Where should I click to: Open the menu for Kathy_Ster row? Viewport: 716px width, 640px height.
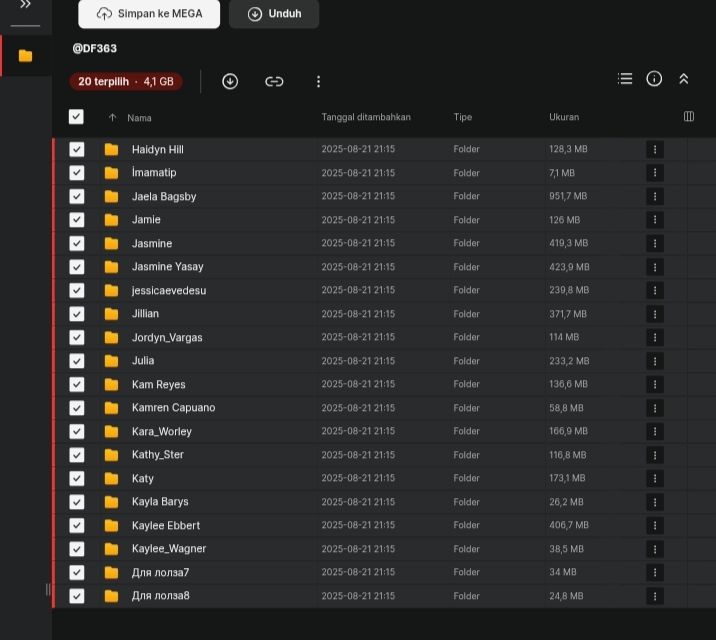click(655, 455)
